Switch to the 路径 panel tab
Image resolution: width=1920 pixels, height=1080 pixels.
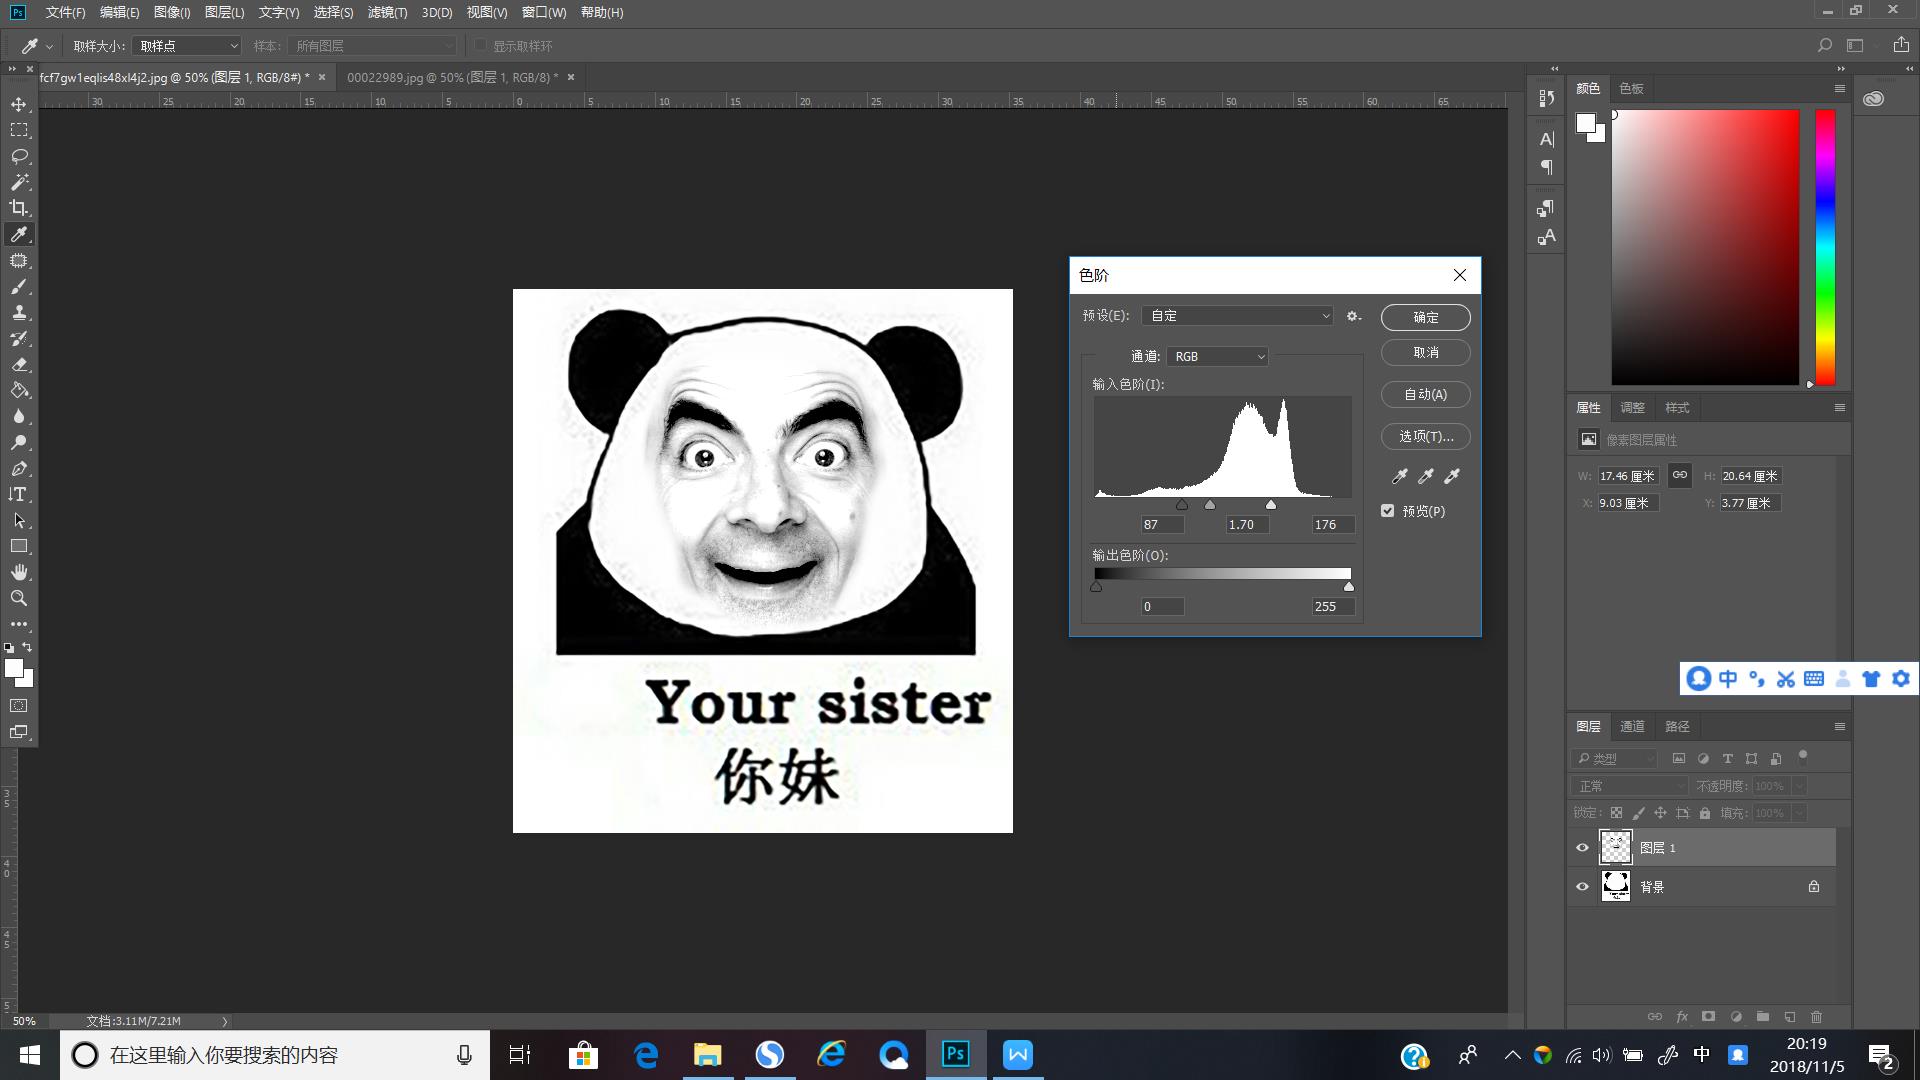(x=1677, y=727)
